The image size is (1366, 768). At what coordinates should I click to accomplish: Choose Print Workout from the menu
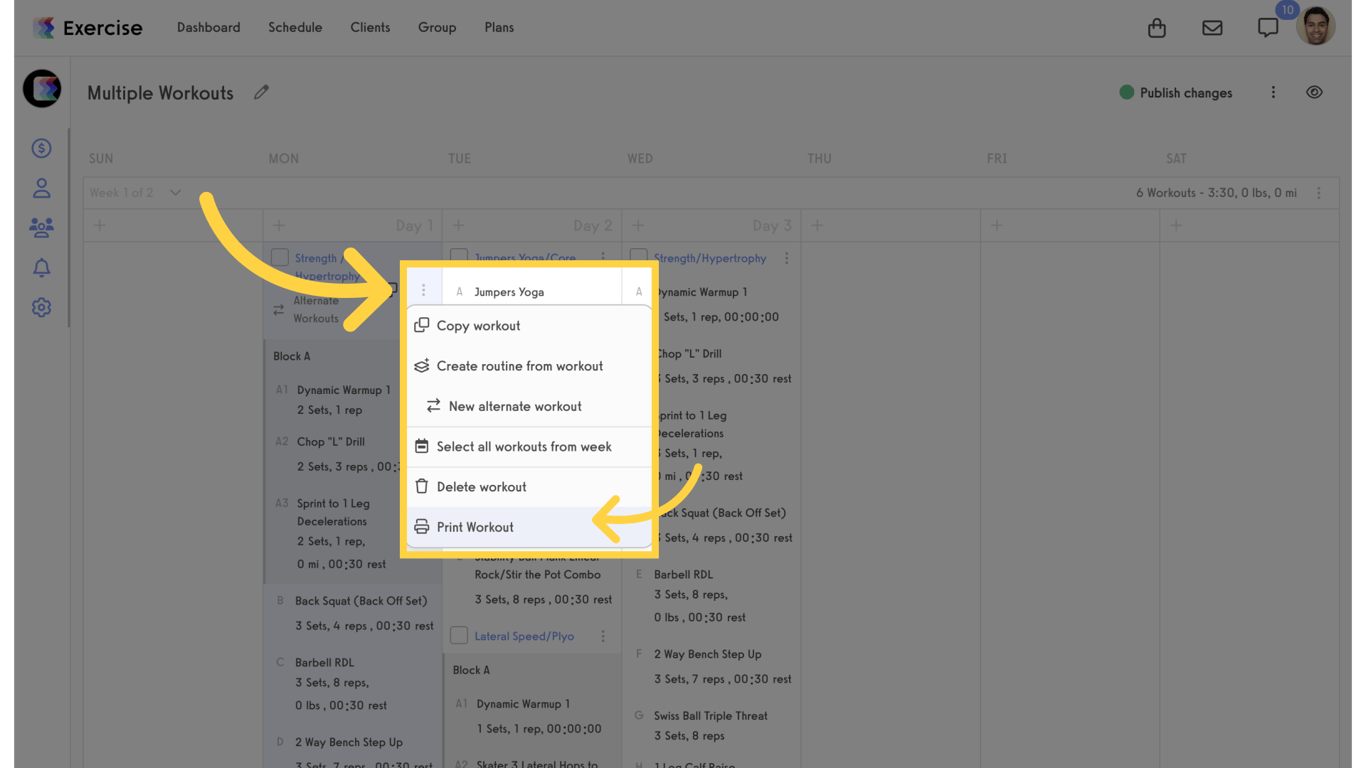(x=529, y=527)
